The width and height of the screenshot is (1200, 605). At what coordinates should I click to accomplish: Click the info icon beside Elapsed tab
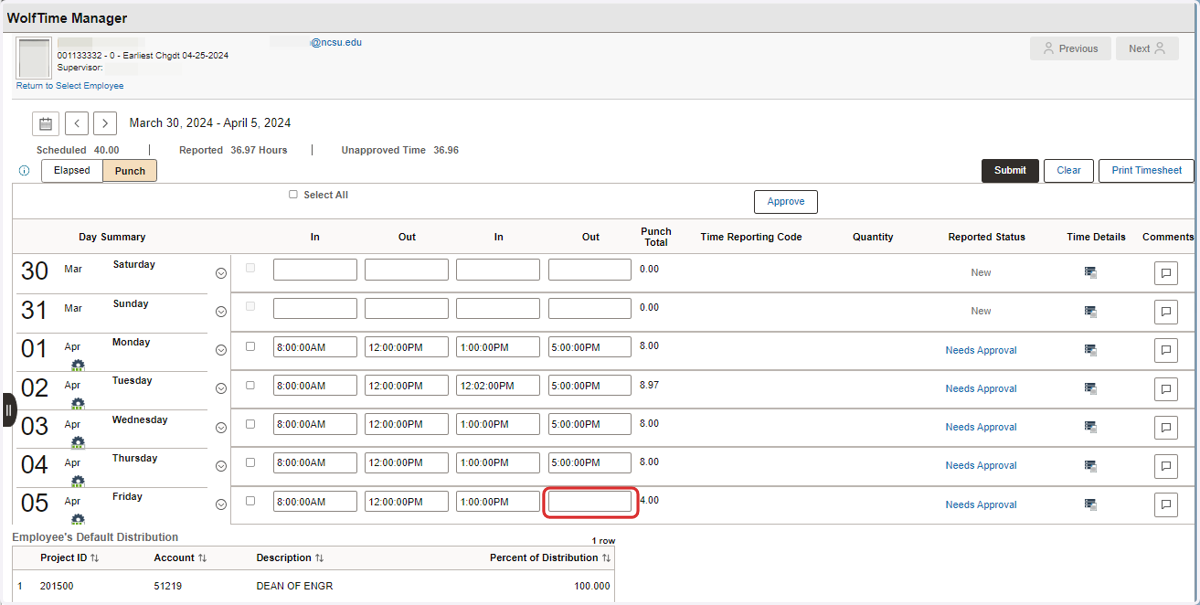click(x=24, y=171)
